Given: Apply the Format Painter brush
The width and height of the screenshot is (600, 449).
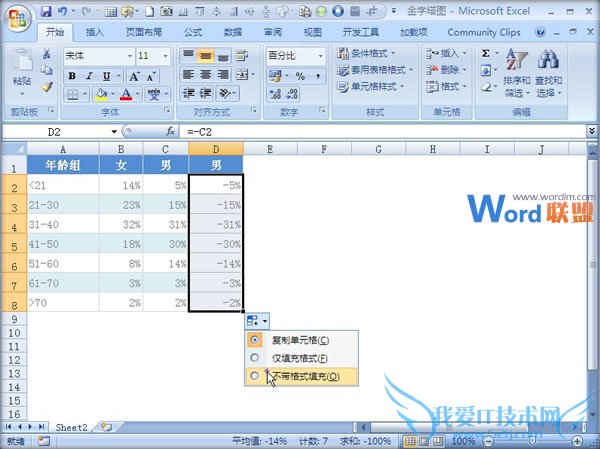Looking at the screenshot, I should [x=47, y=88].
